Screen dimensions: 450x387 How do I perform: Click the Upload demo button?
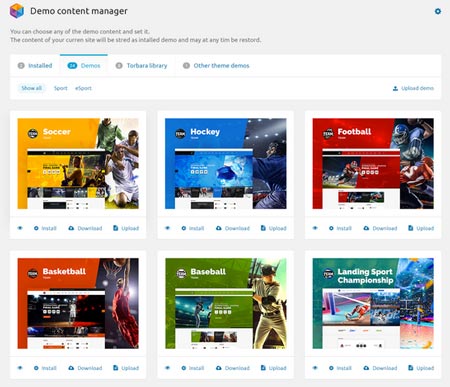[x=413, y=88]
